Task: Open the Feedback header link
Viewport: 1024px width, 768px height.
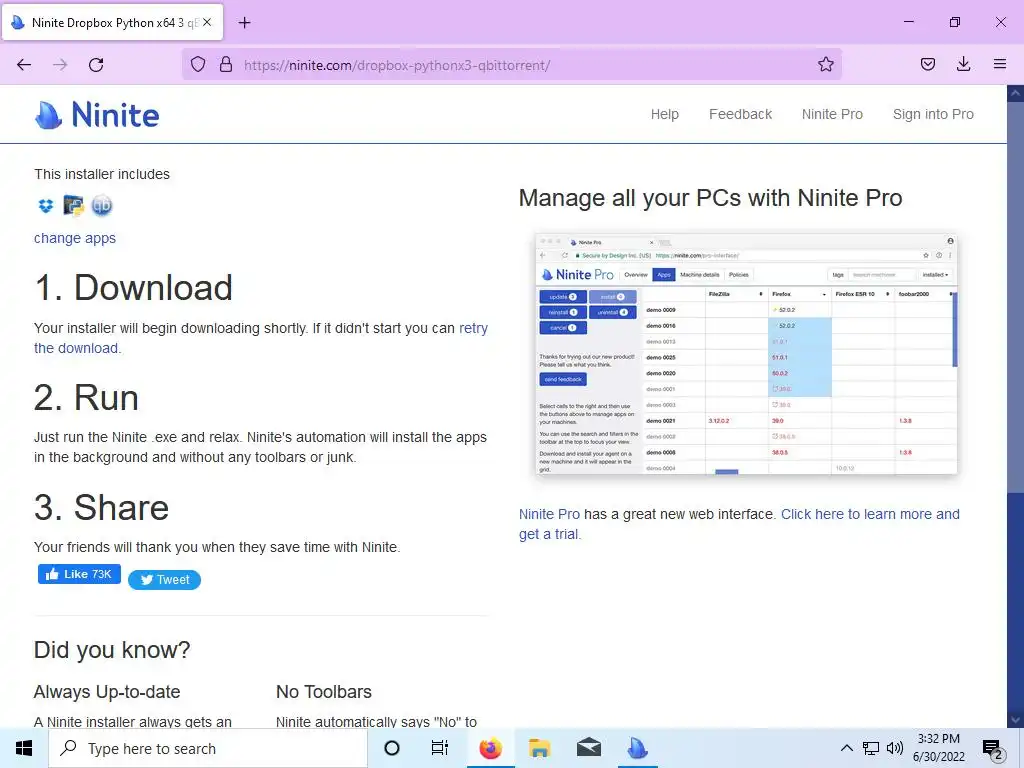Action: click(x=741, y=114)
